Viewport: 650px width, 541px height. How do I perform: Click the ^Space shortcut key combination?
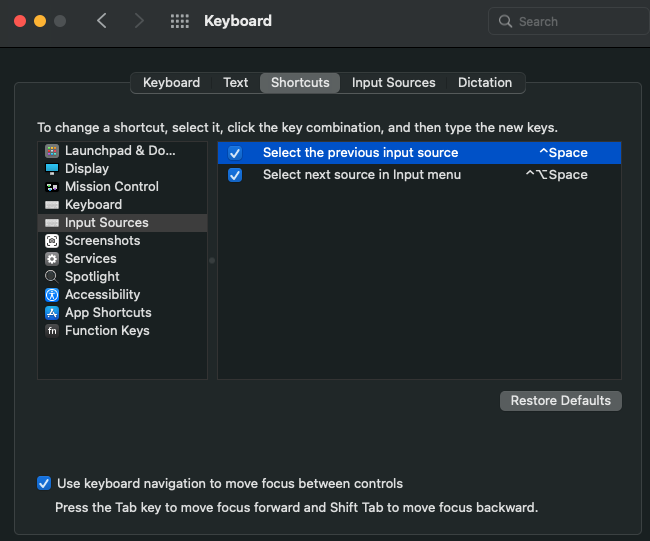coord(563,153)
